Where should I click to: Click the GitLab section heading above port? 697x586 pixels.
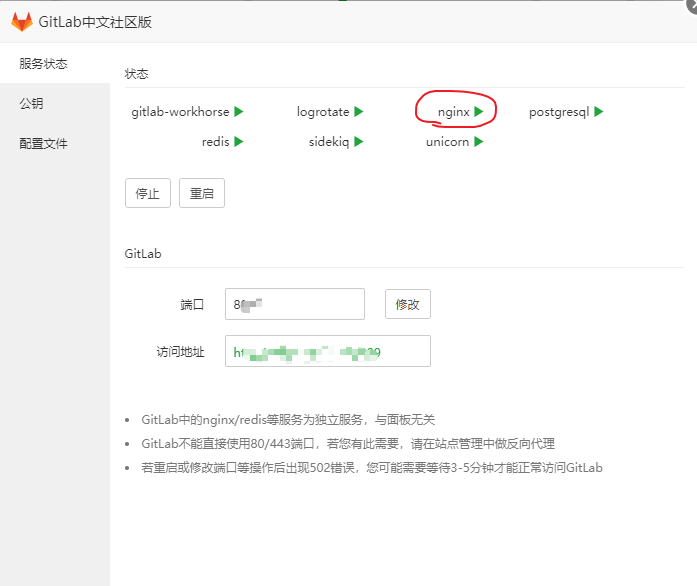click(143, 253)
